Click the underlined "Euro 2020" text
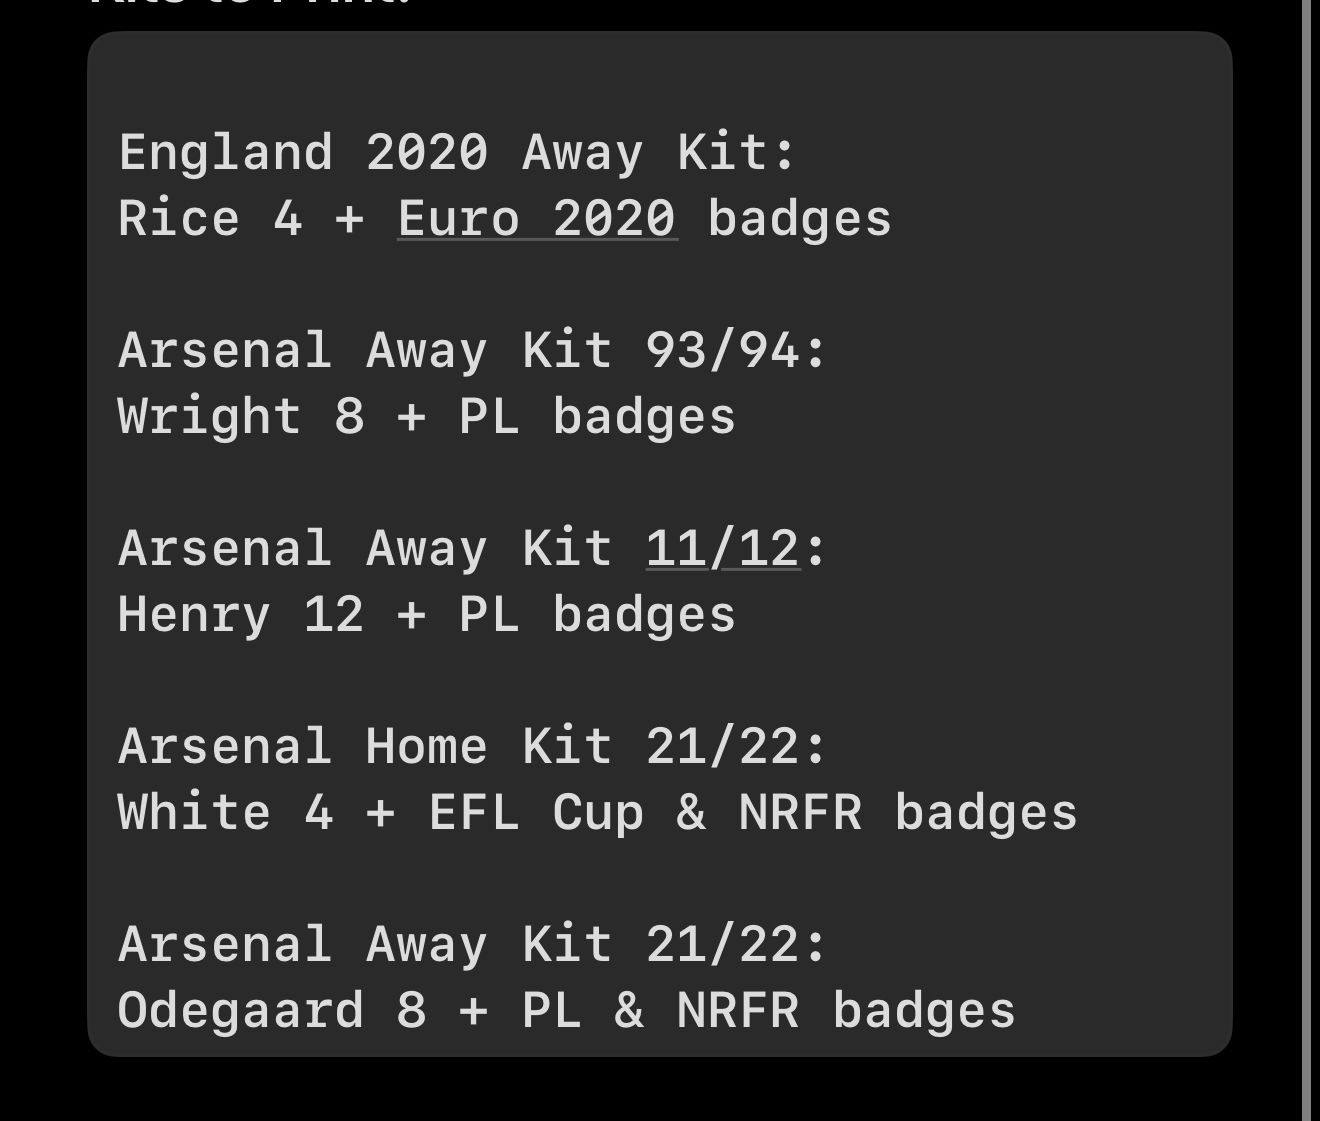 537,218
